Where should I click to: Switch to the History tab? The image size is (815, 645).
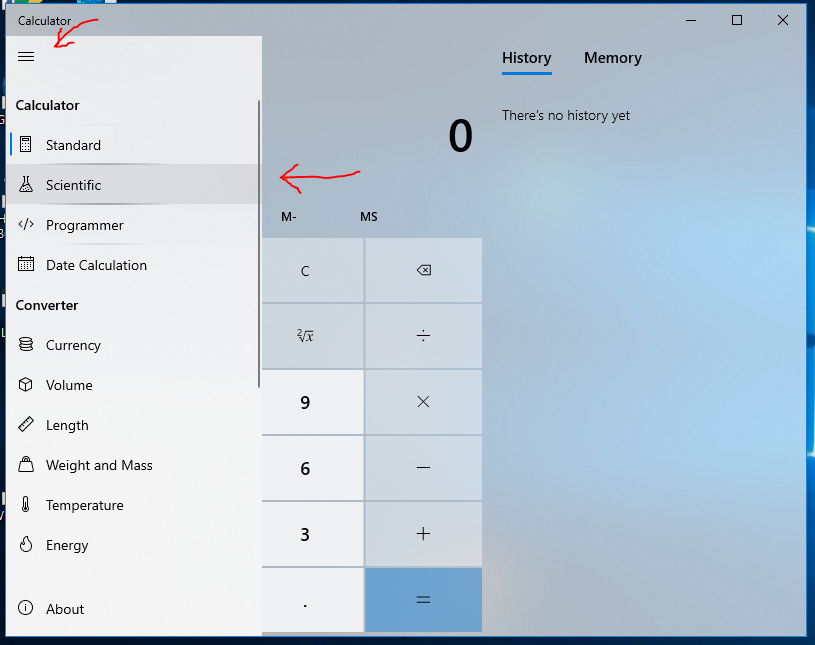tap(527, 58)
